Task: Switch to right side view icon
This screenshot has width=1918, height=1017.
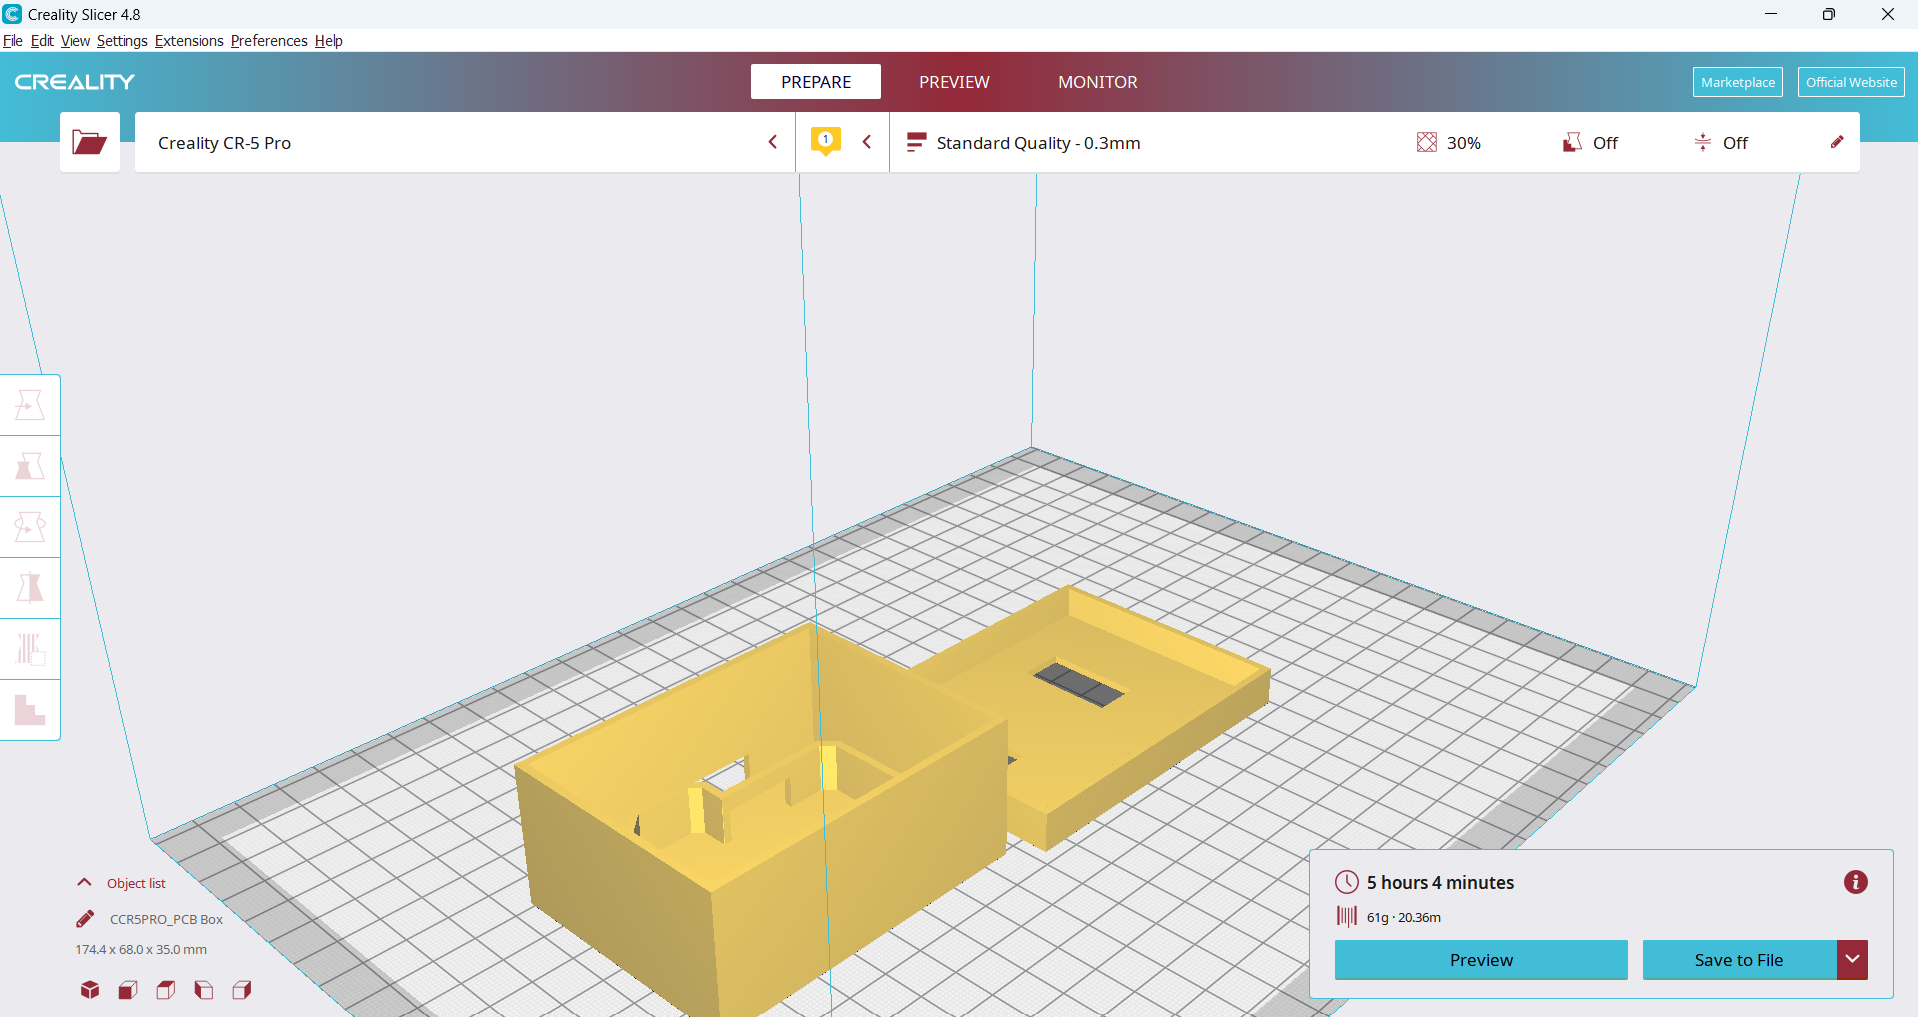Action: click(x=242, y=990)
